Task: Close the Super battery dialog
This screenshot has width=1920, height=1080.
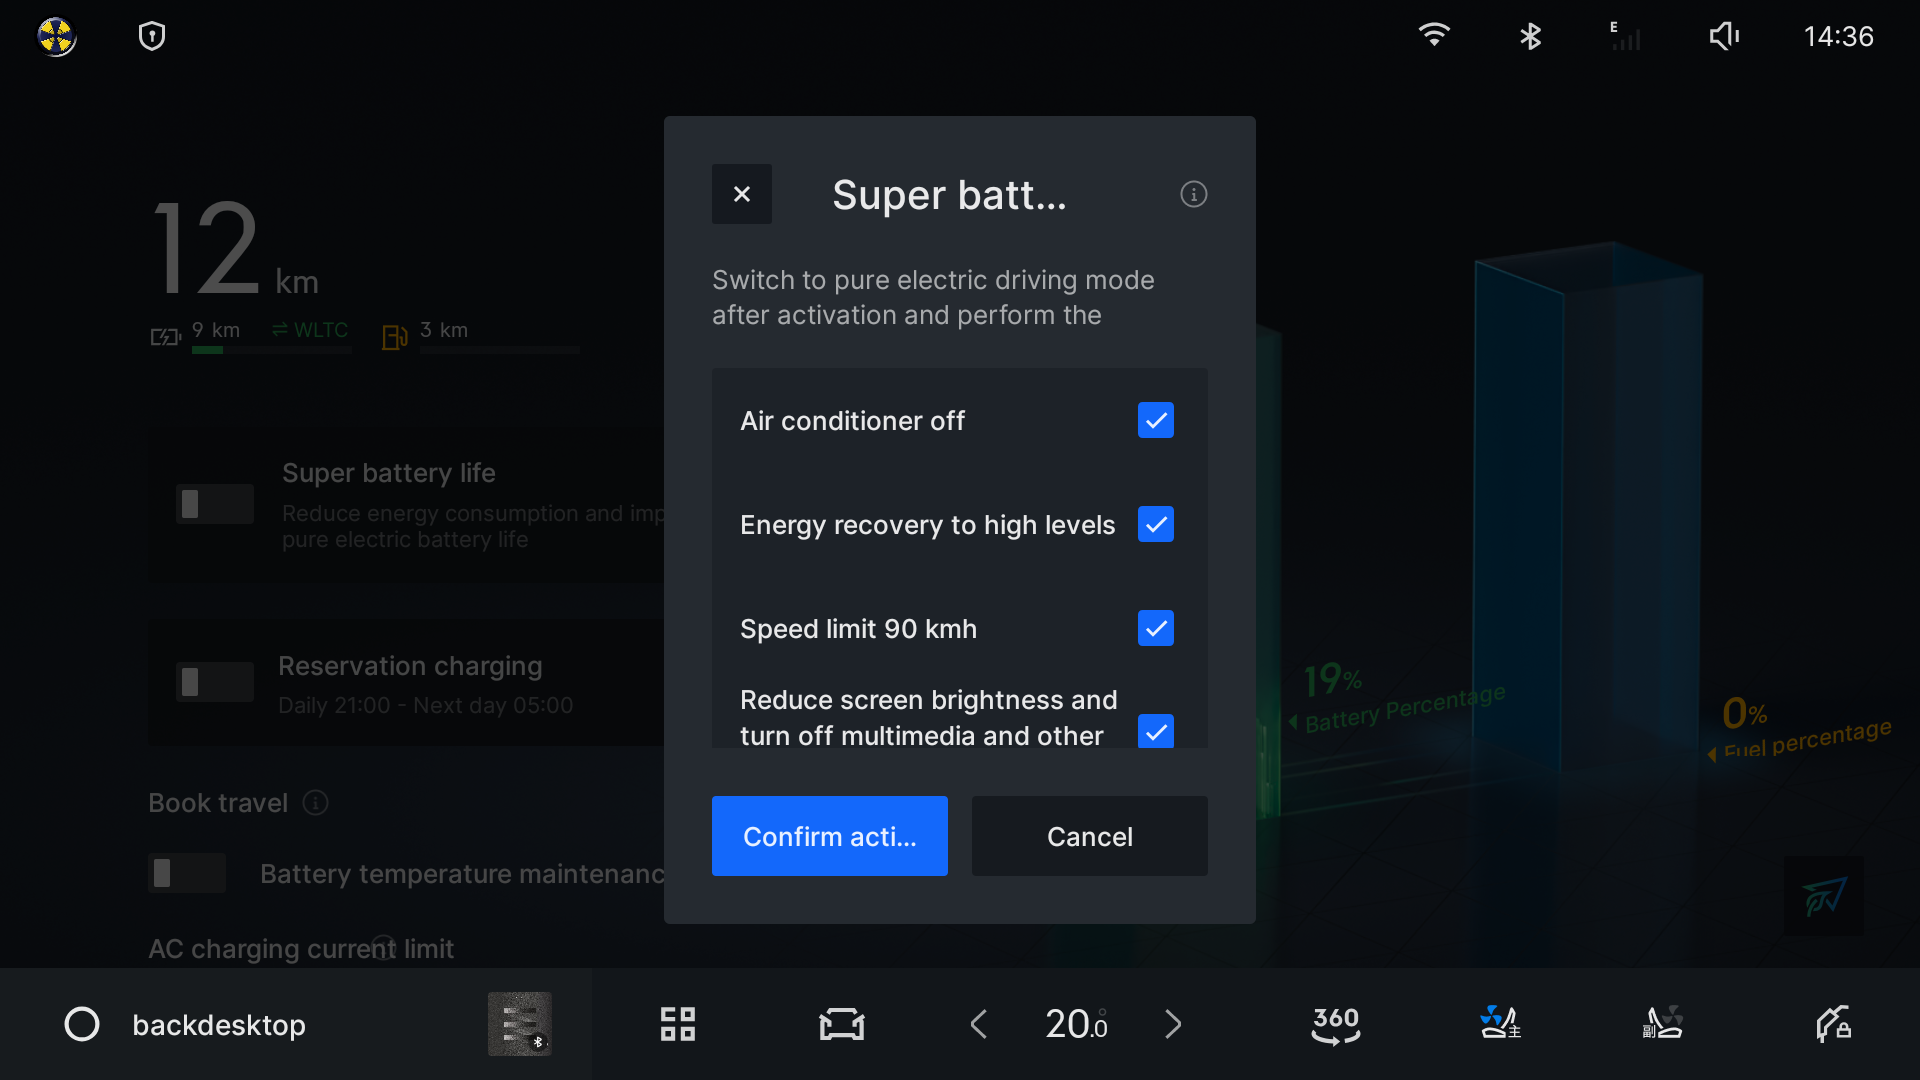Action: [x=741, y=194]
